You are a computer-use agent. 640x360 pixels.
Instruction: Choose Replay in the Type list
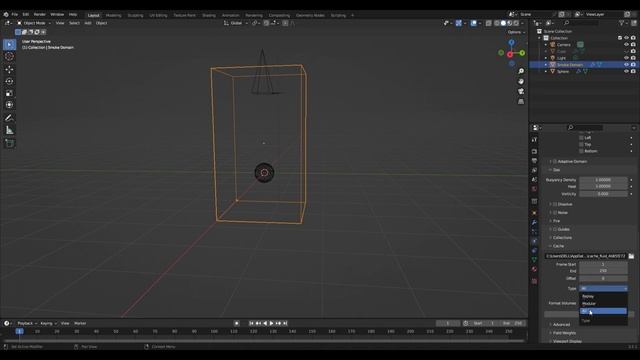pyautogui.click(x=603, y=296)
